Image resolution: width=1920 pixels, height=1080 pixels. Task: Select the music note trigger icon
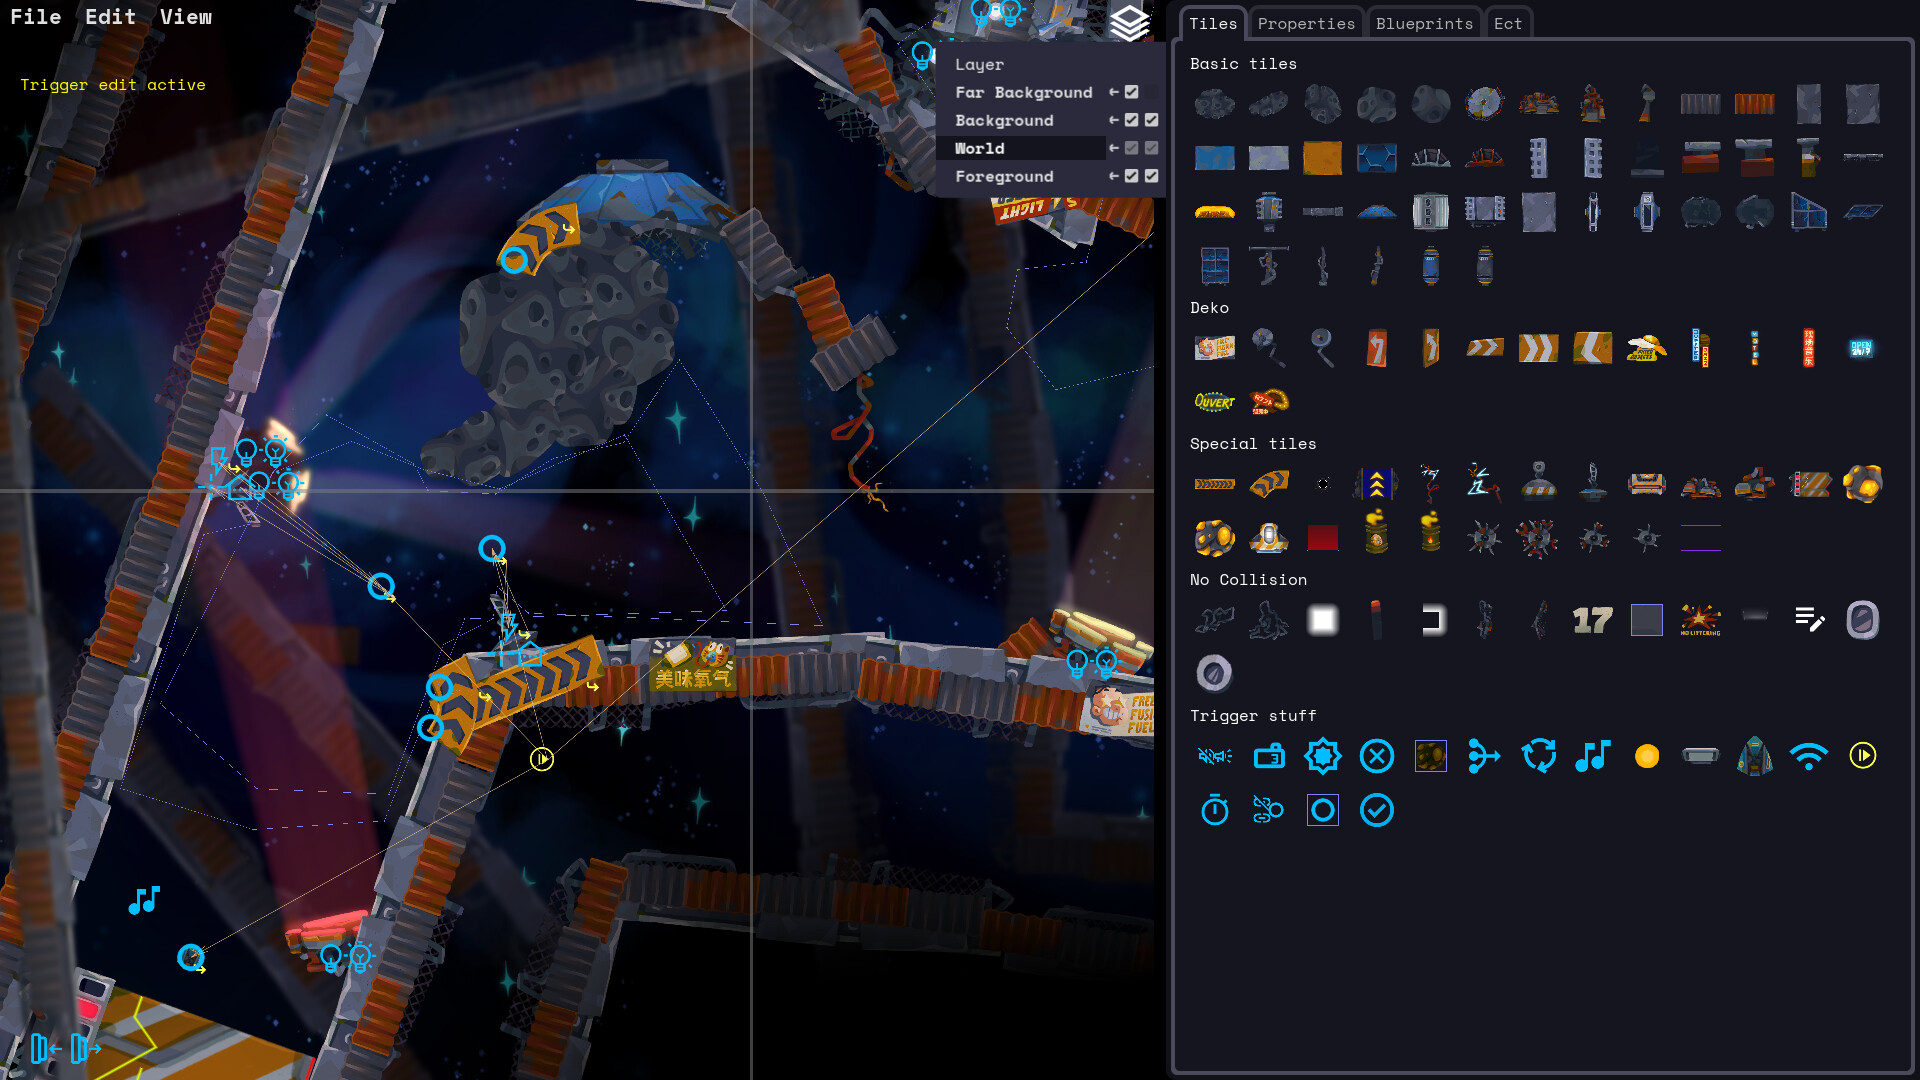pos(1592,756)
